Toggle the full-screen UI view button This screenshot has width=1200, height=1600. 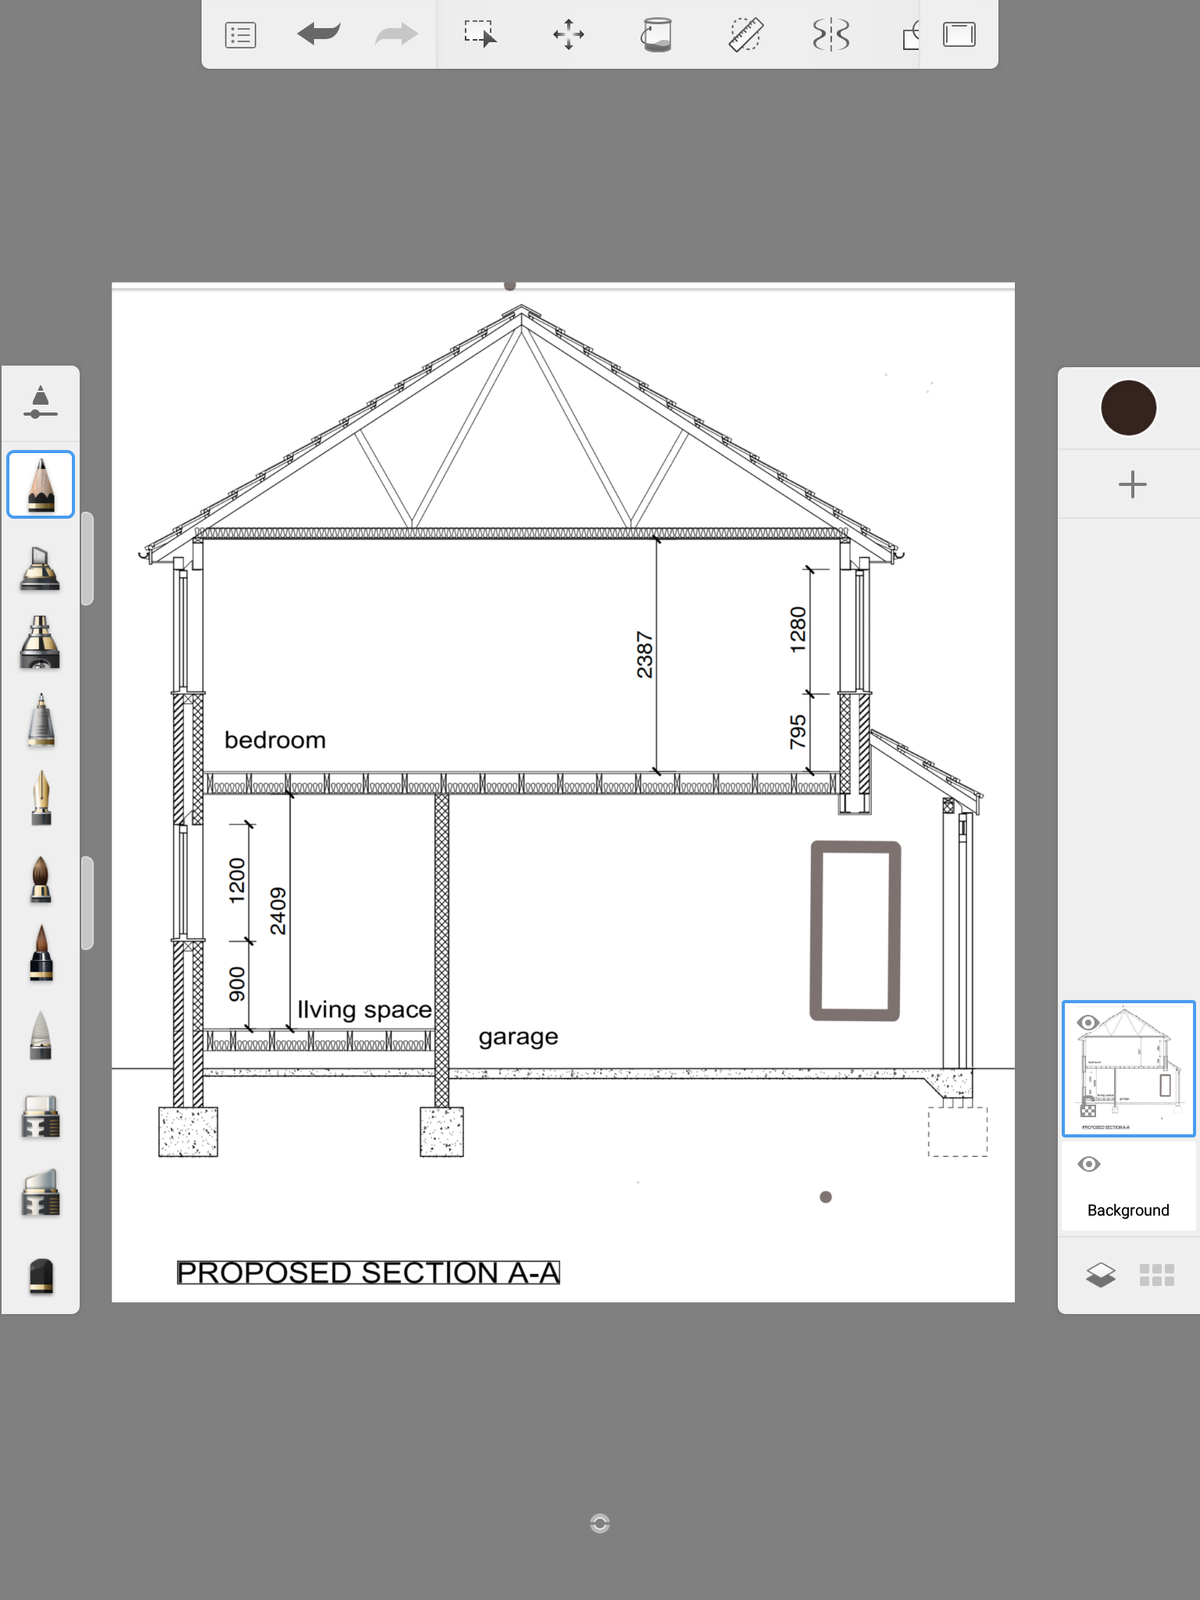click(959, 35)
